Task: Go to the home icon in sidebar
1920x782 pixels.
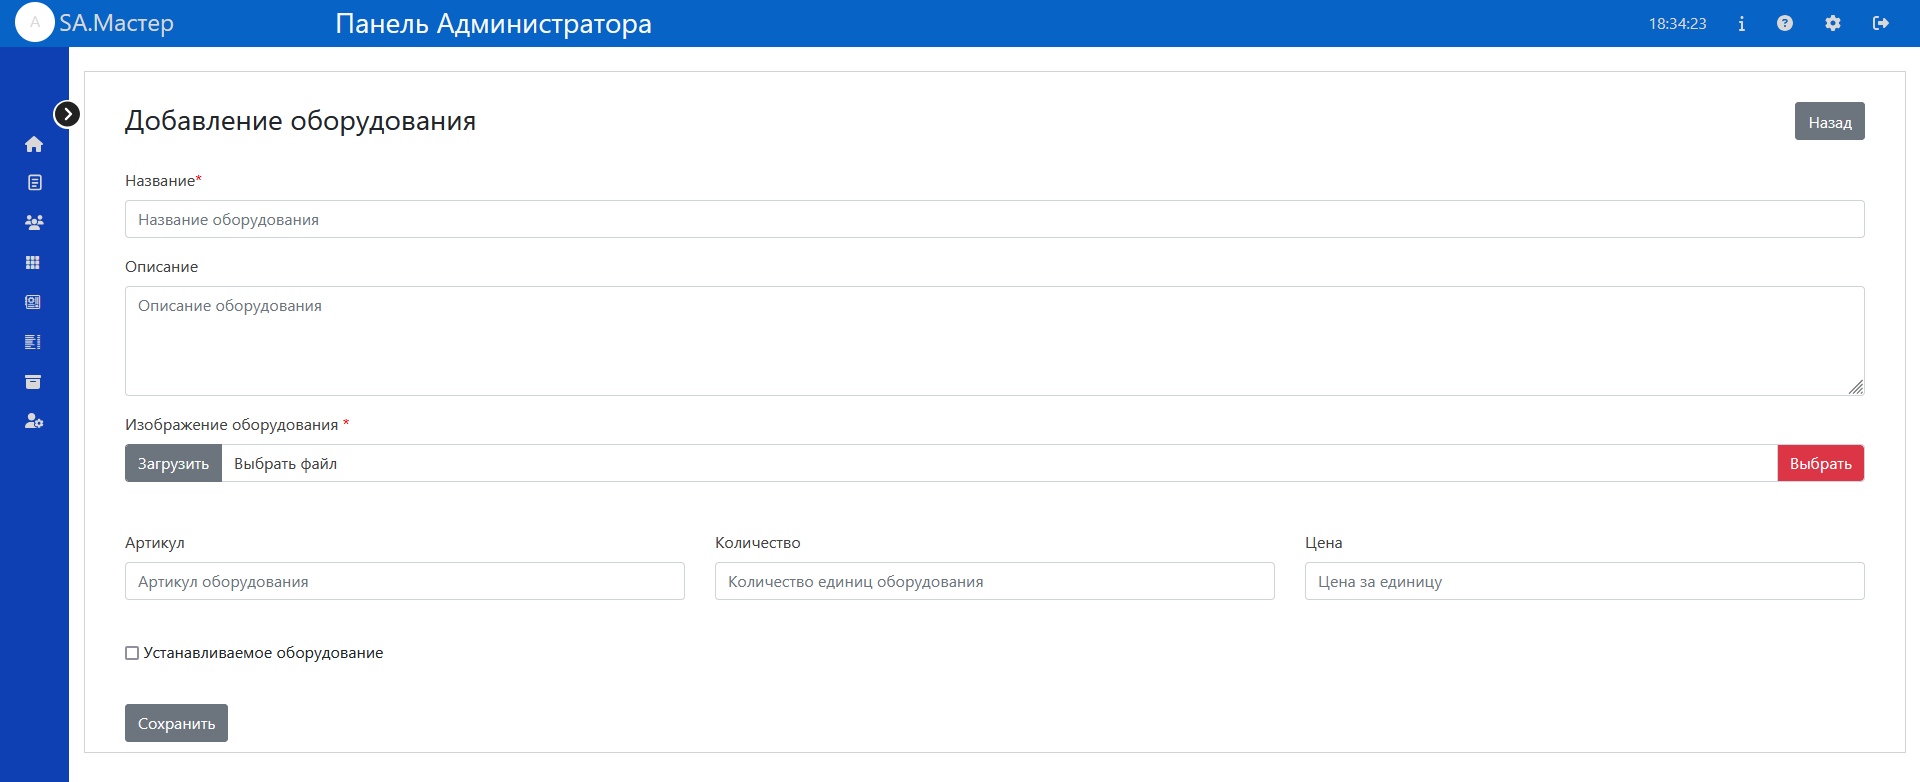Action: (34, 144)
